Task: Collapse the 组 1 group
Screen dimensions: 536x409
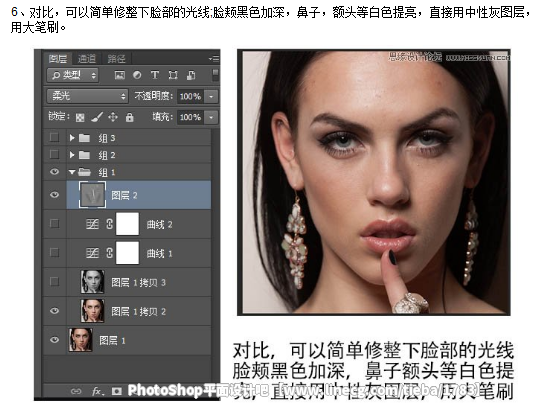Action: (x=72, y=172)
